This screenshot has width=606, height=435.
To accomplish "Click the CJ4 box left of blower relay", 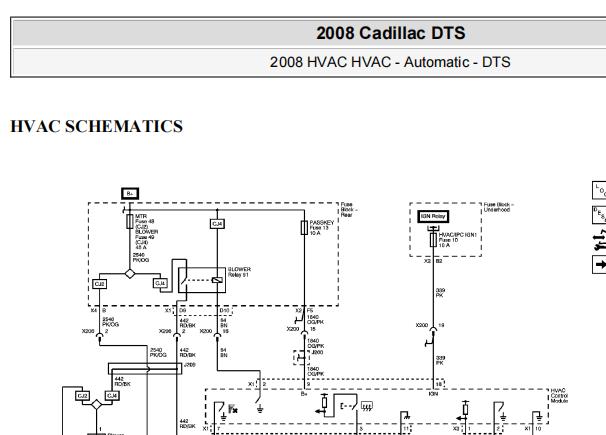I will tap(160, 283).
